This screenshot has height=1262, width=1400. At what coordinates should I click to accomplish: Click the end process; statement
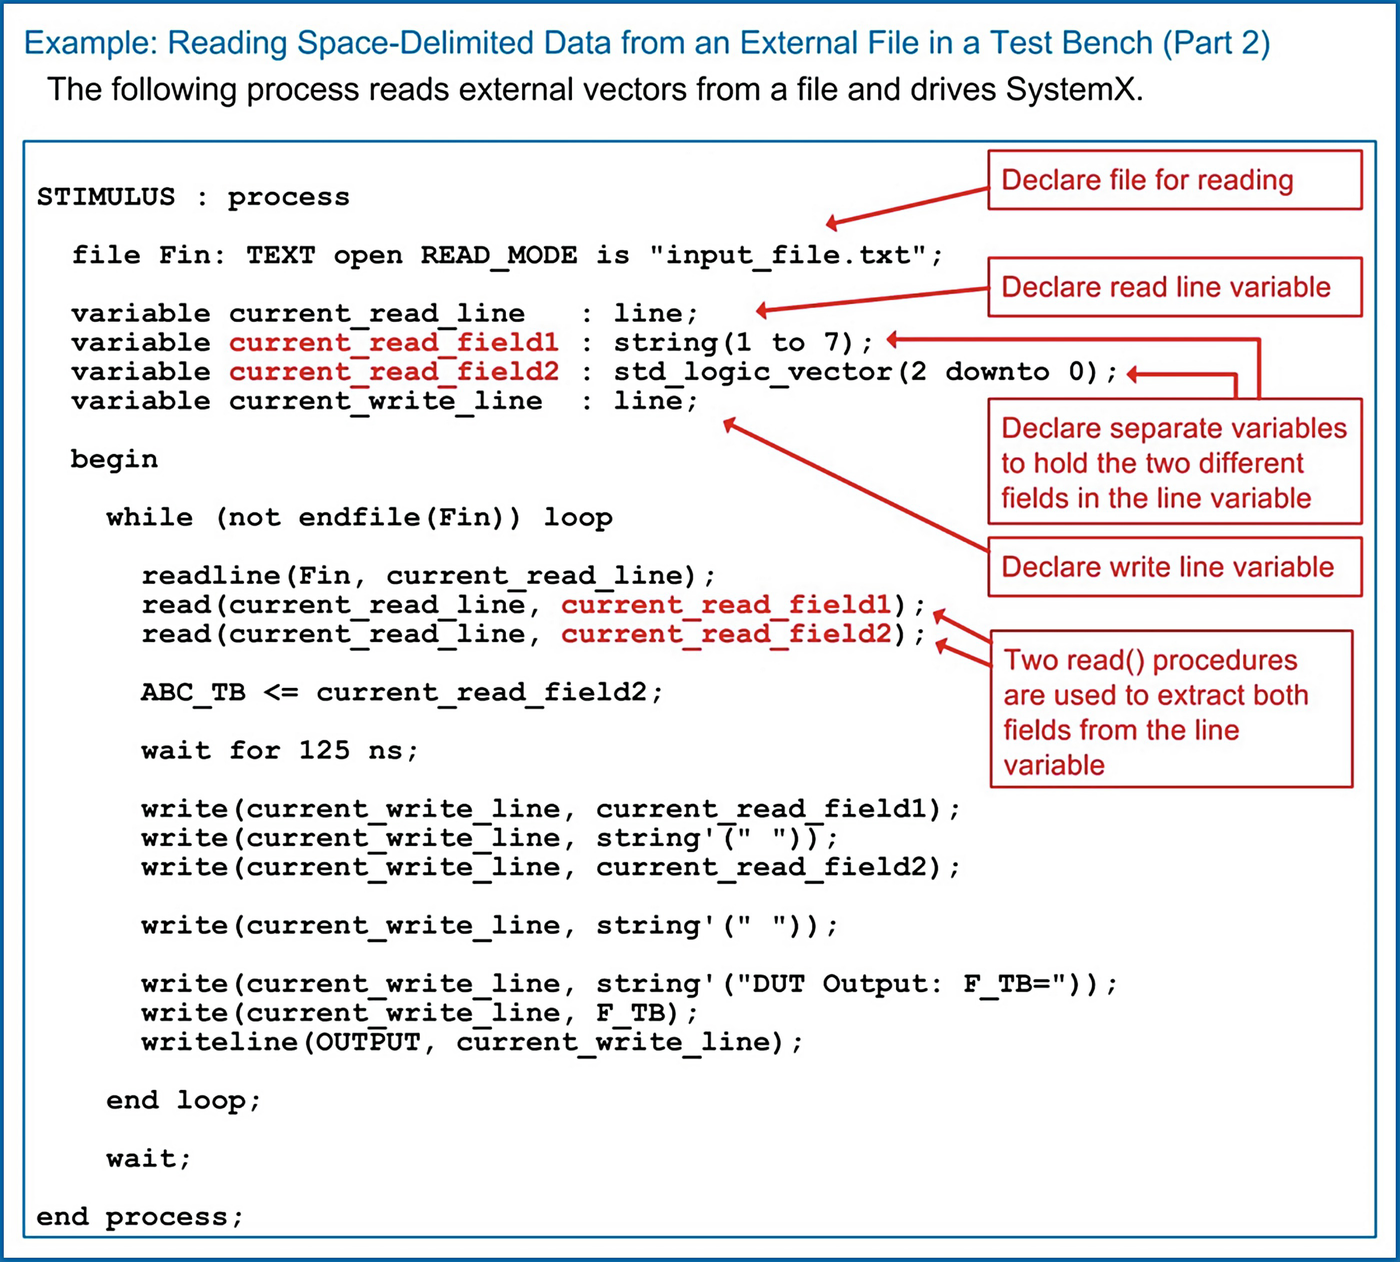click(140, 1216)
